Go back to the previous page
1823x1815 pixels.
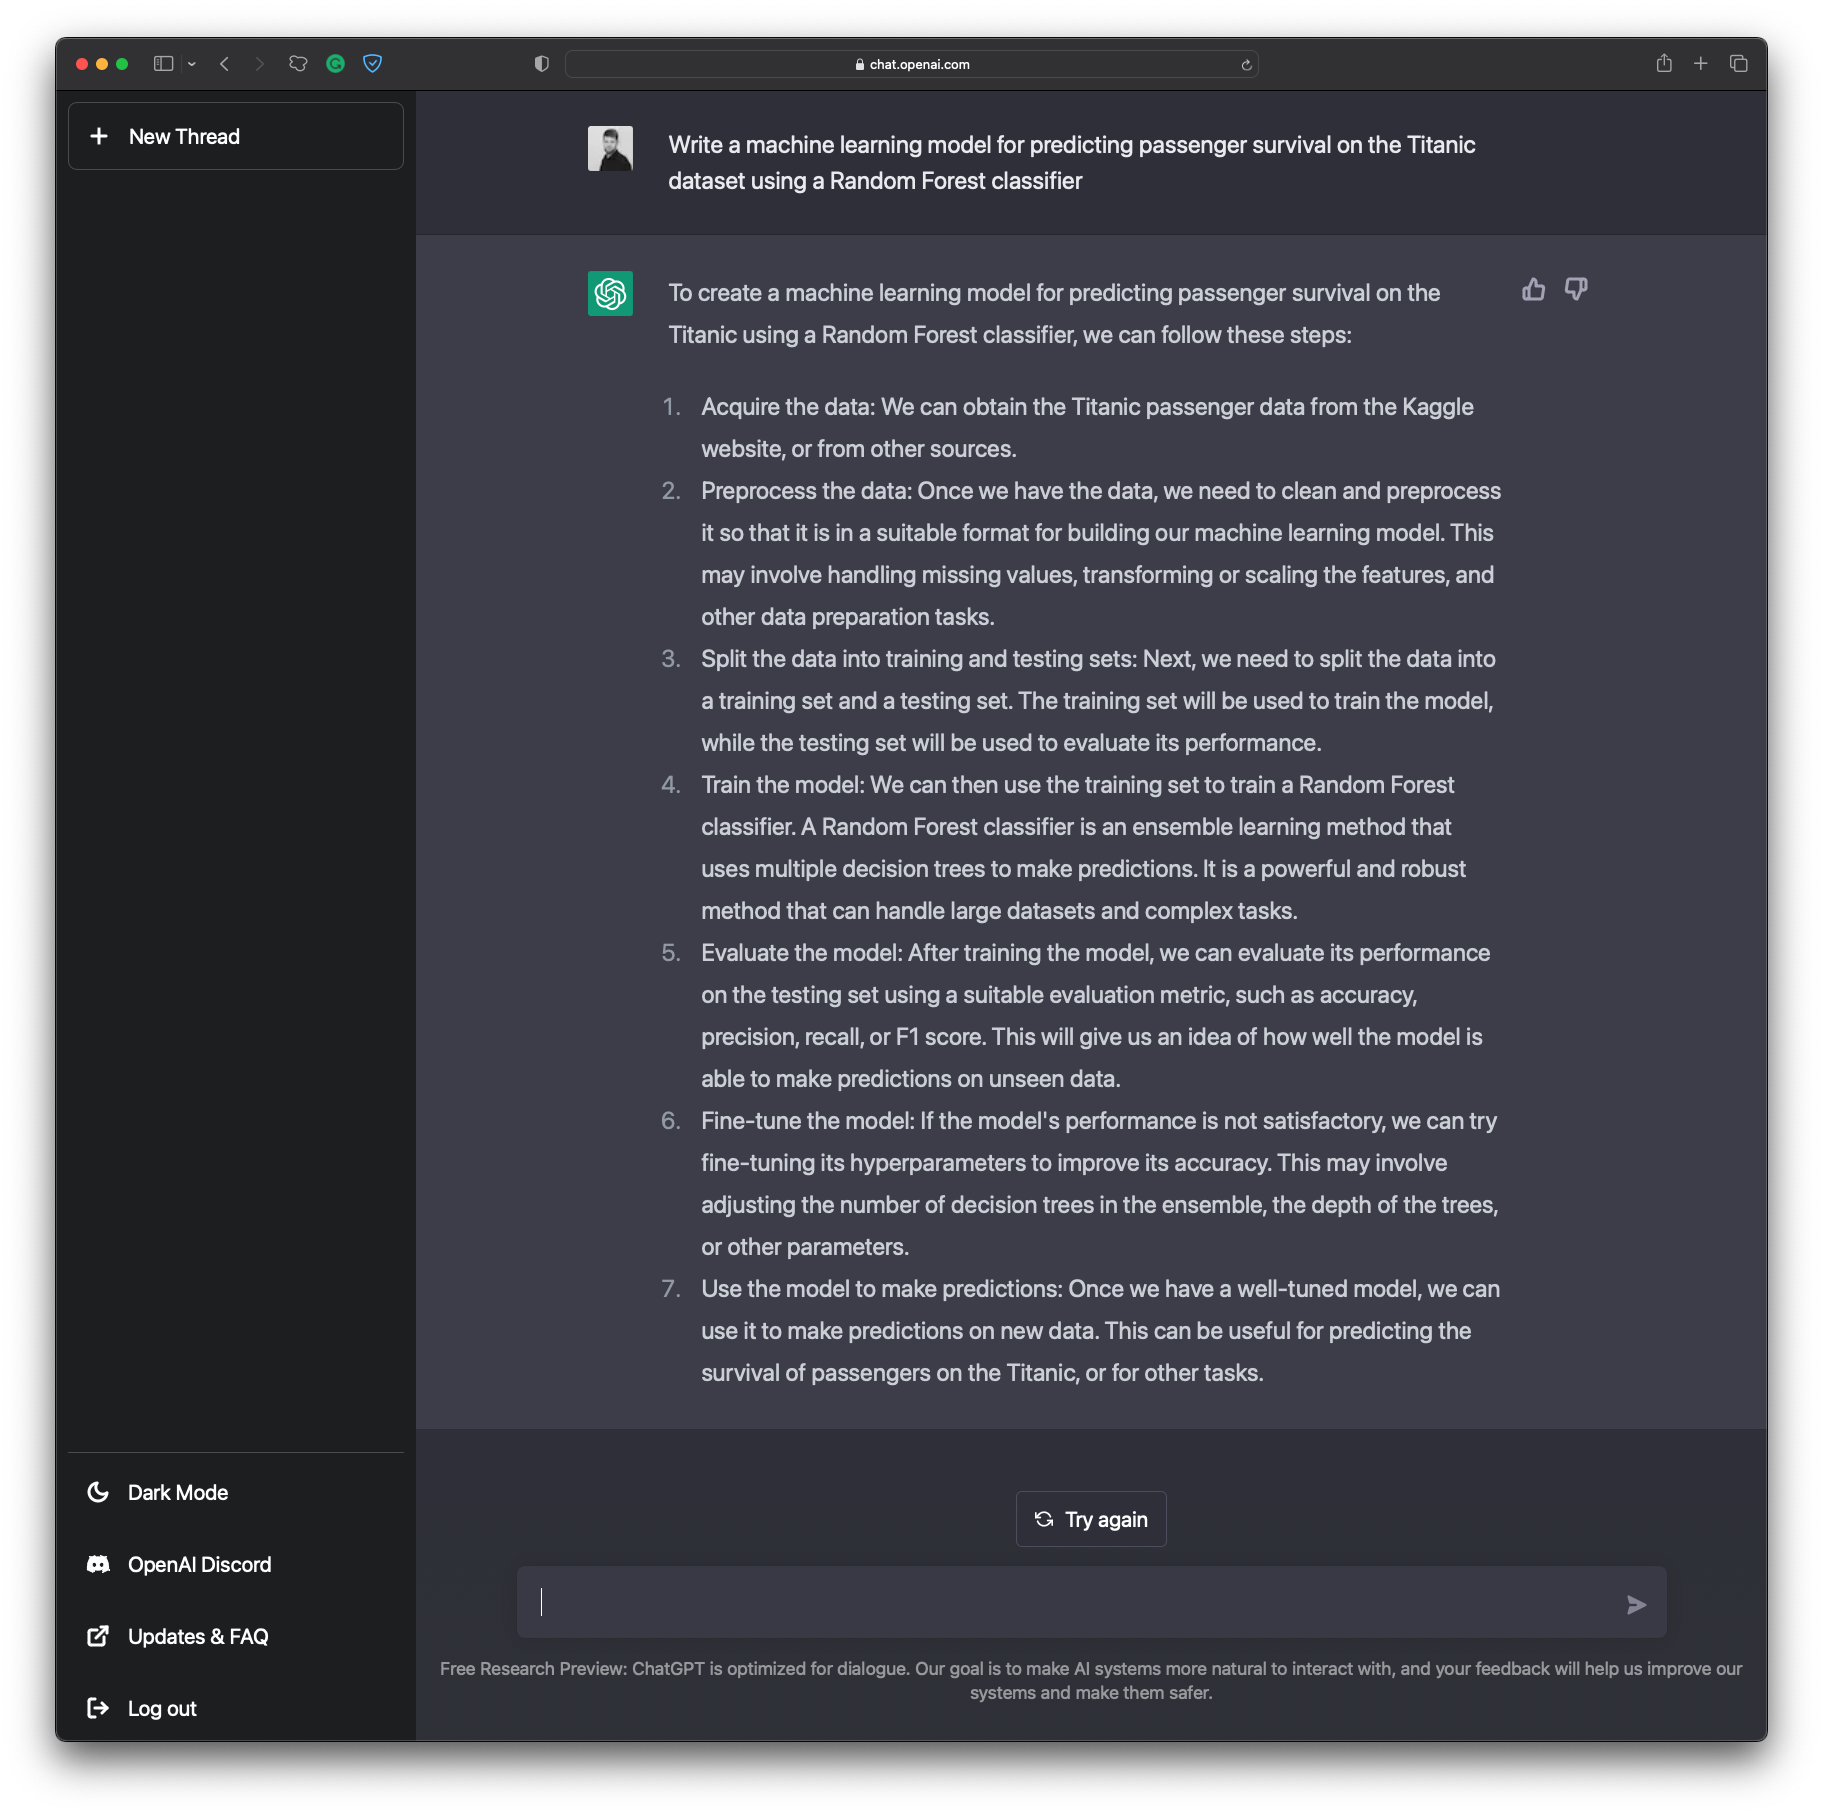coord(225,64)
